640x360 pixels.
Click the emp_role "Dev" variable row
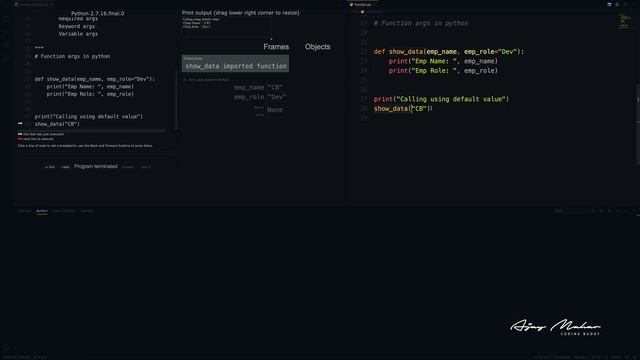tap(260, 97)
